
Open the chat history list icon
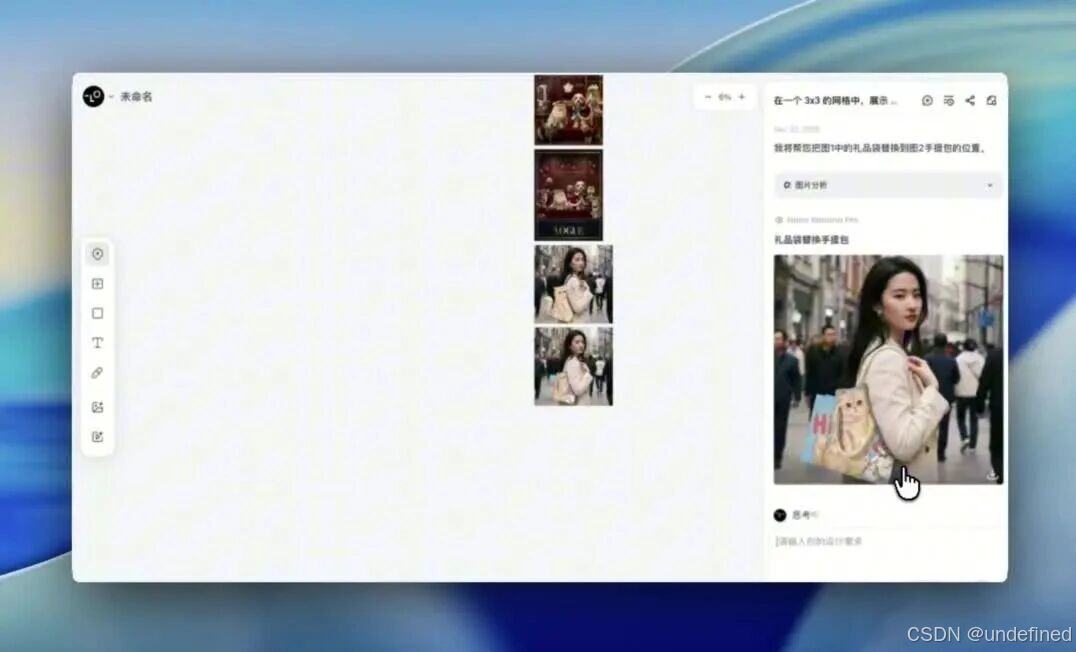click(948, 100)
